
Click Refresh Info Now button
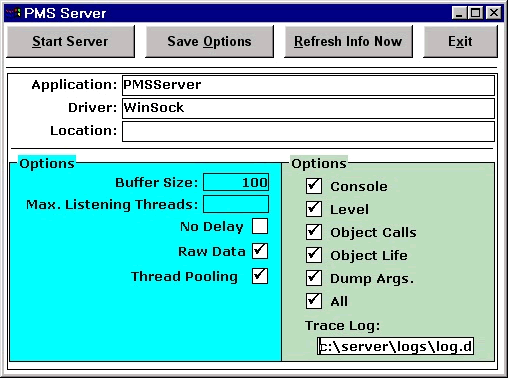tap(348, 42)
